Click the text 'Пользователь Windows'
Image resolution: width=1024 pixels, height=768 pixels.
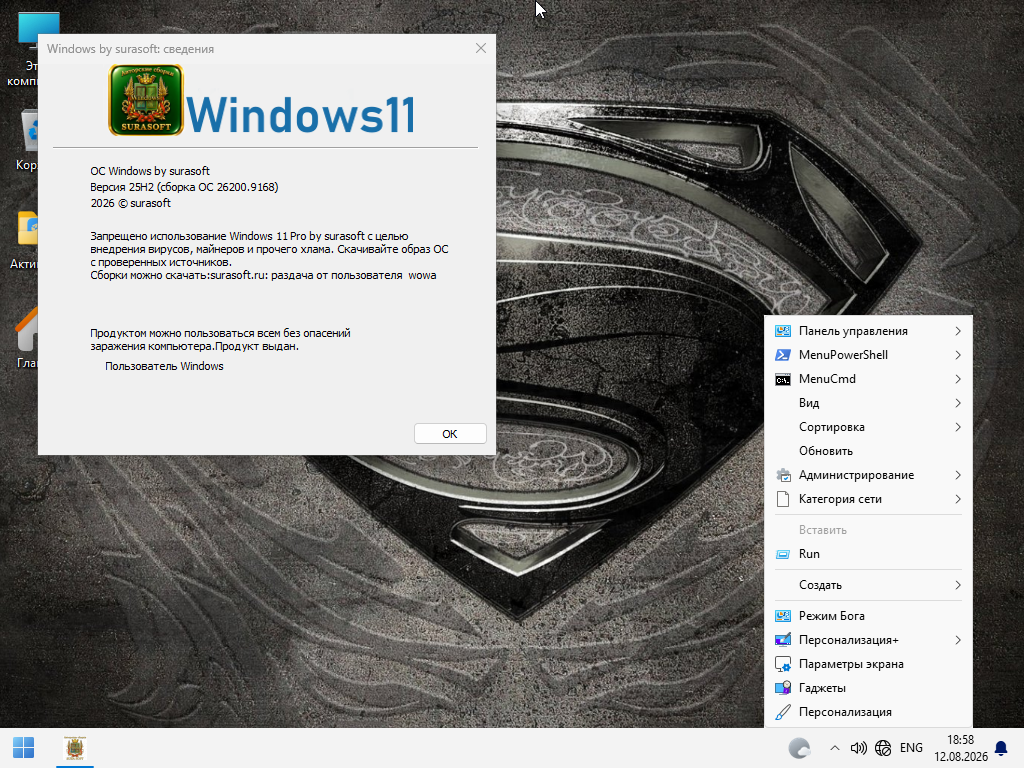164,366
